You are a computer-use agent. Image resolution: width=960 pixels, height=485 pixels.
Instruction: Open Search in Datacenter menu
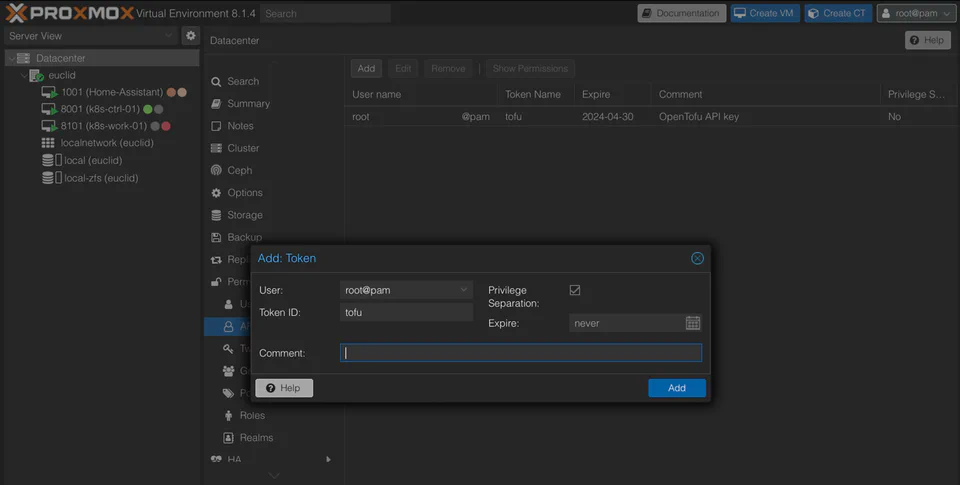tap(242, 81)
